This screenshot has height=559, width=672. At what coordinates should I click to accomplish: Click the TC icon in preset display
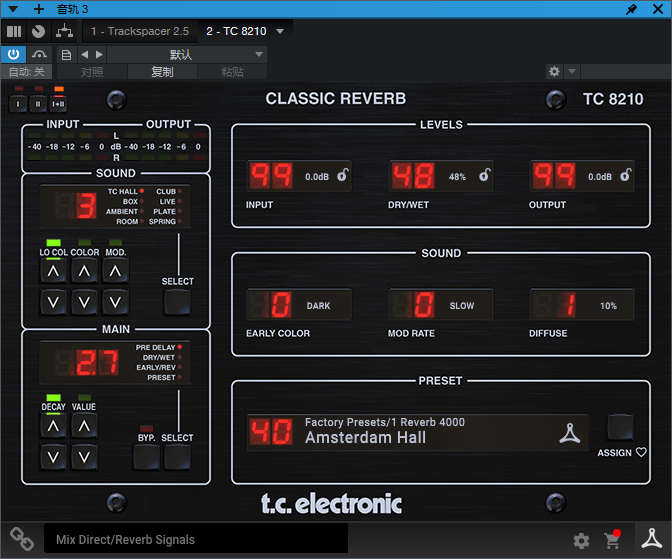[570, 433]
